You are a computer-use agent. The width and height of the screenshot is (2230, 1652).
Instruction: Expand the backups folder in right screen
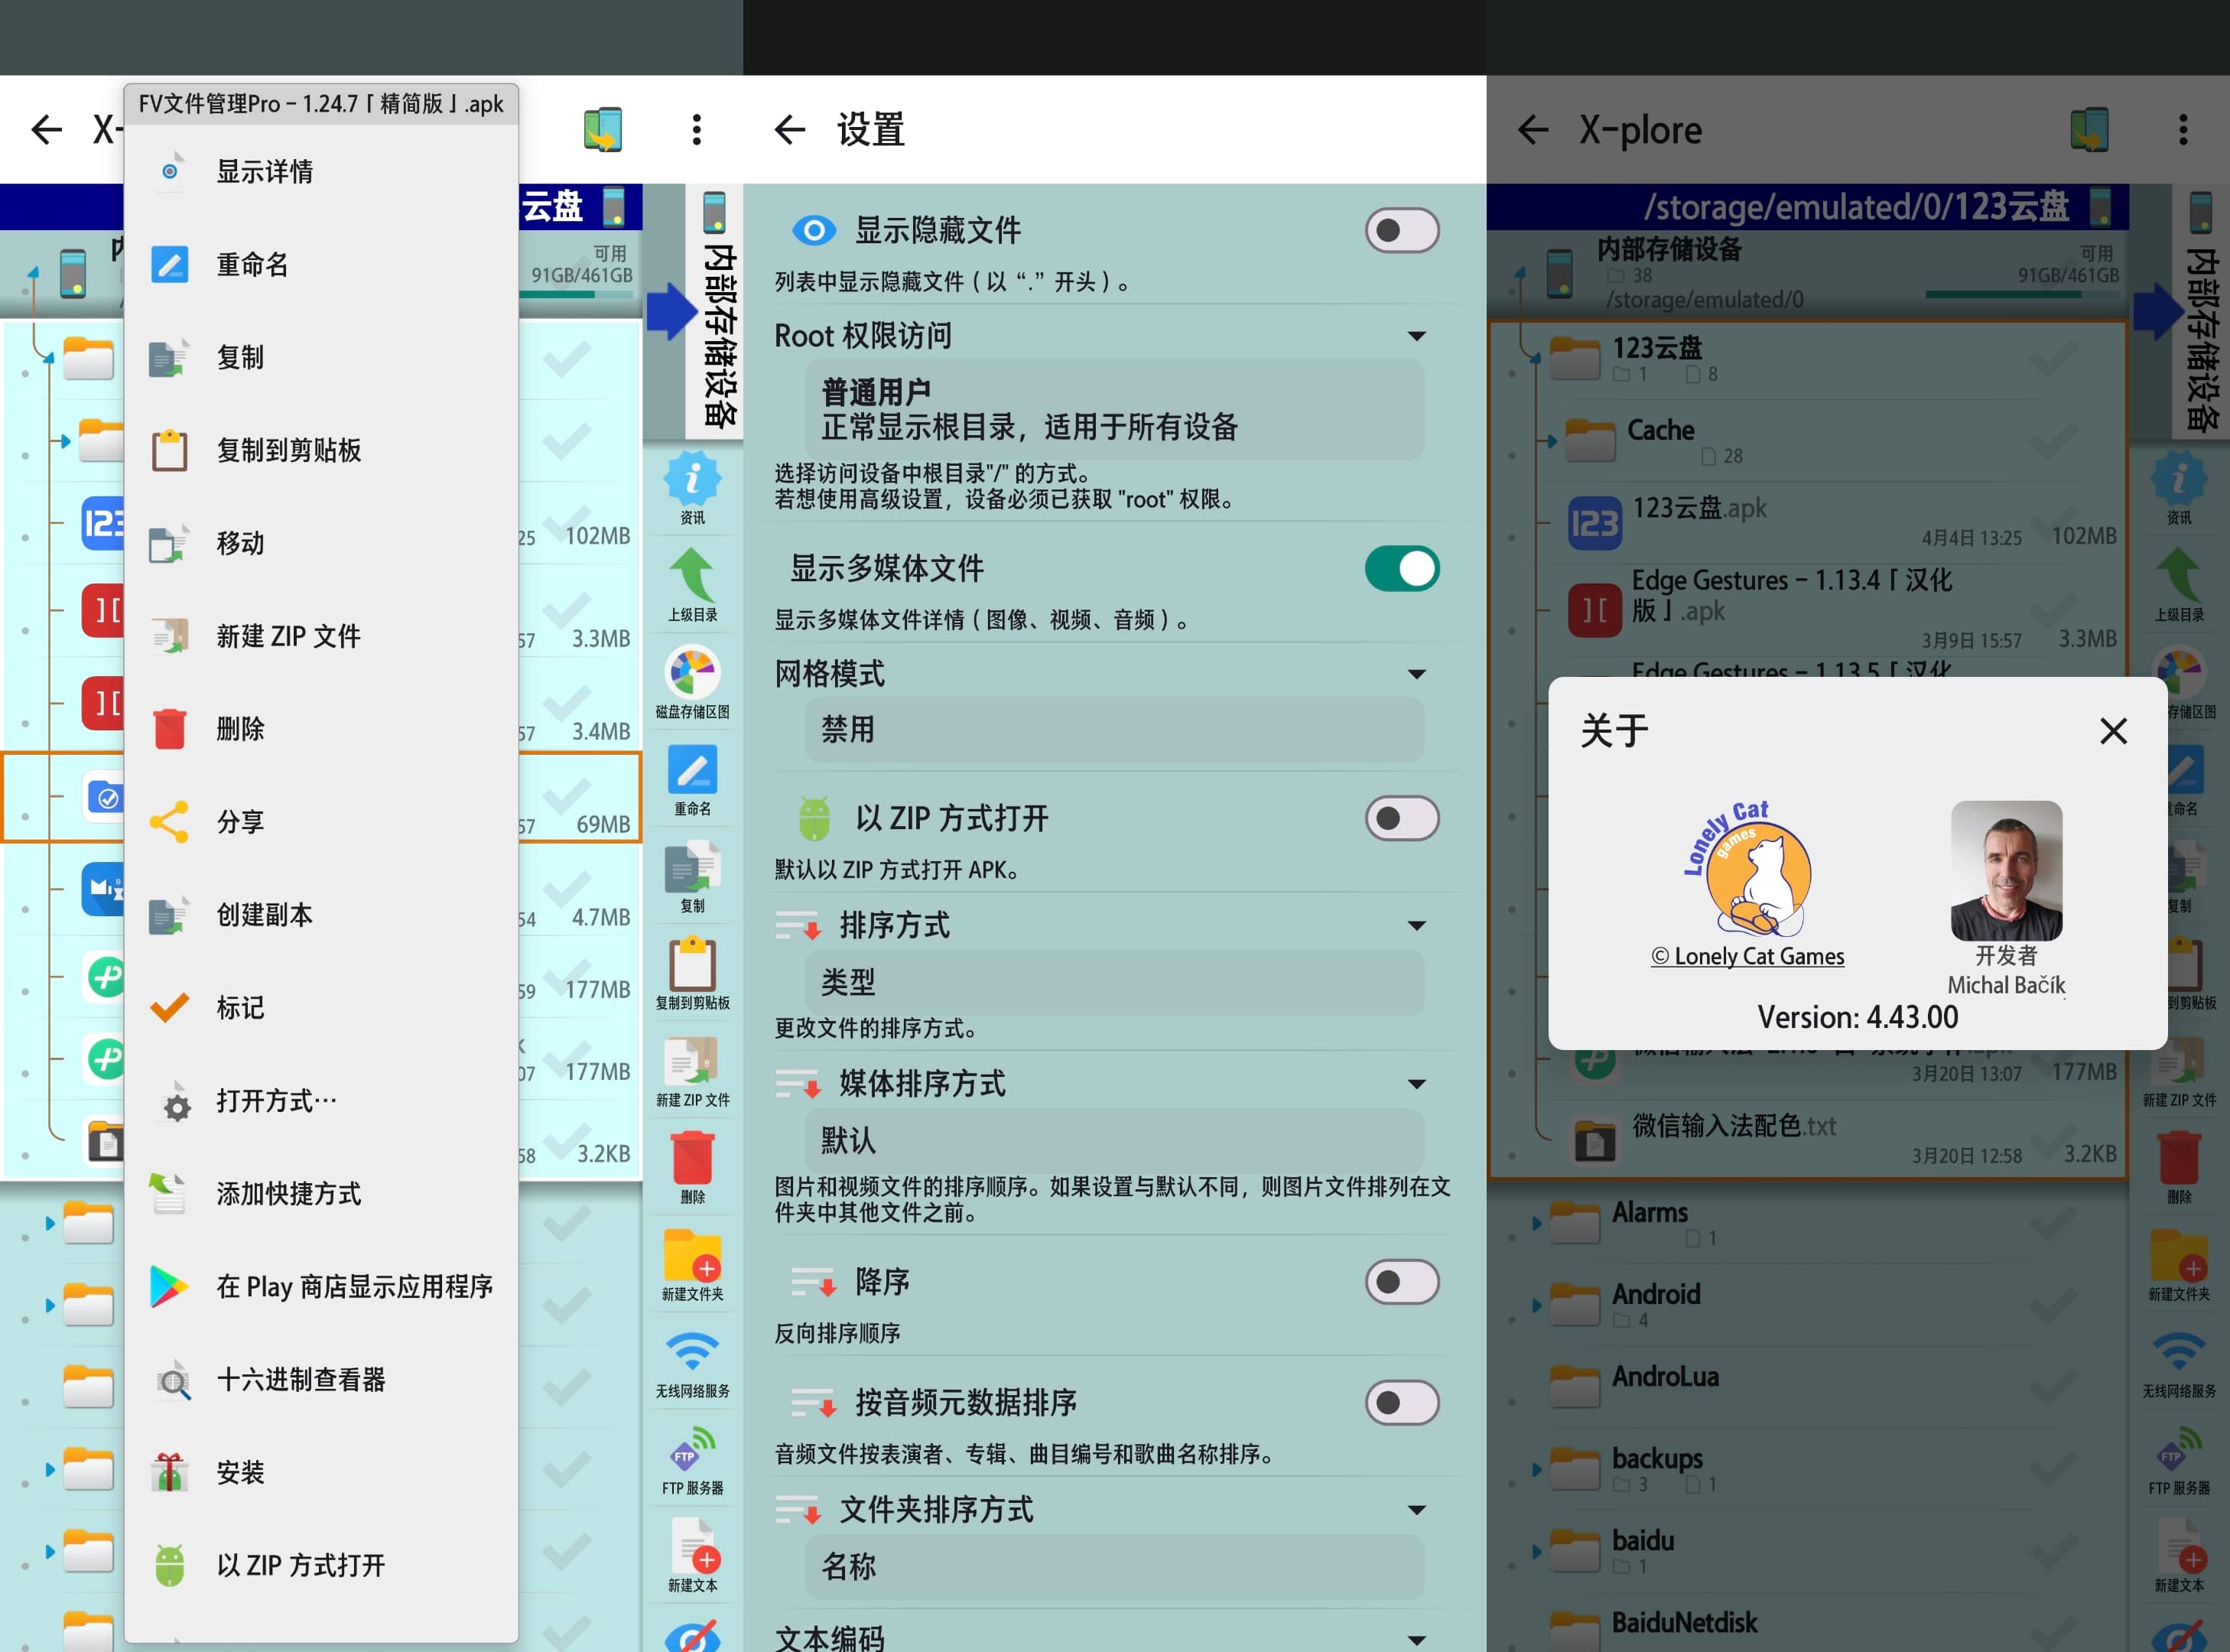pos(1536,1469)
